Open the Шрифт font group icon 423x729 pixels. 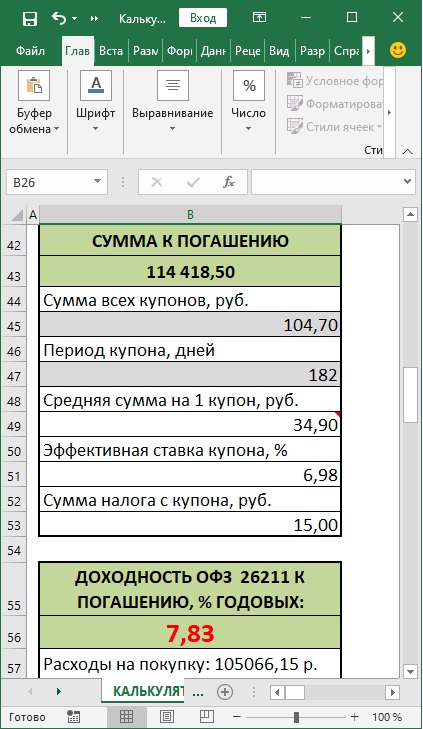96,86
